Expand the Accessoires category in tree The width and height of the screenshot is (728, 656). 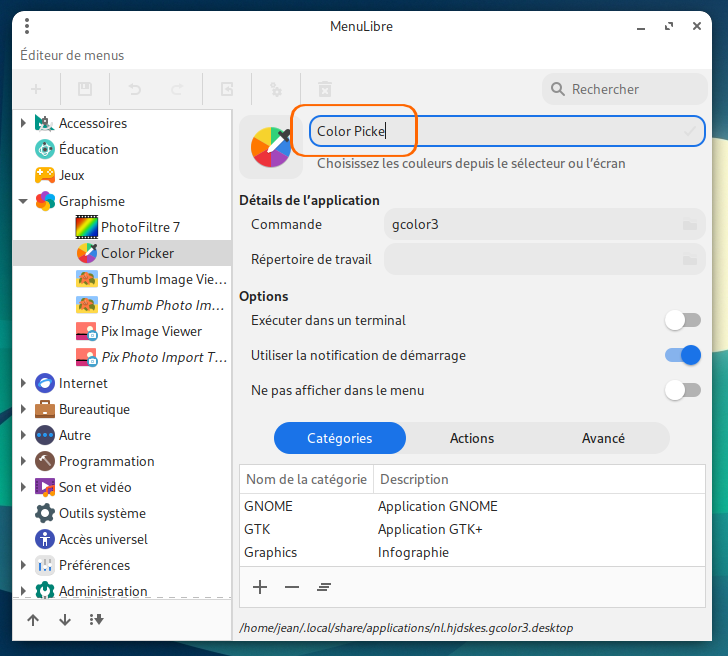coord(23,123)
